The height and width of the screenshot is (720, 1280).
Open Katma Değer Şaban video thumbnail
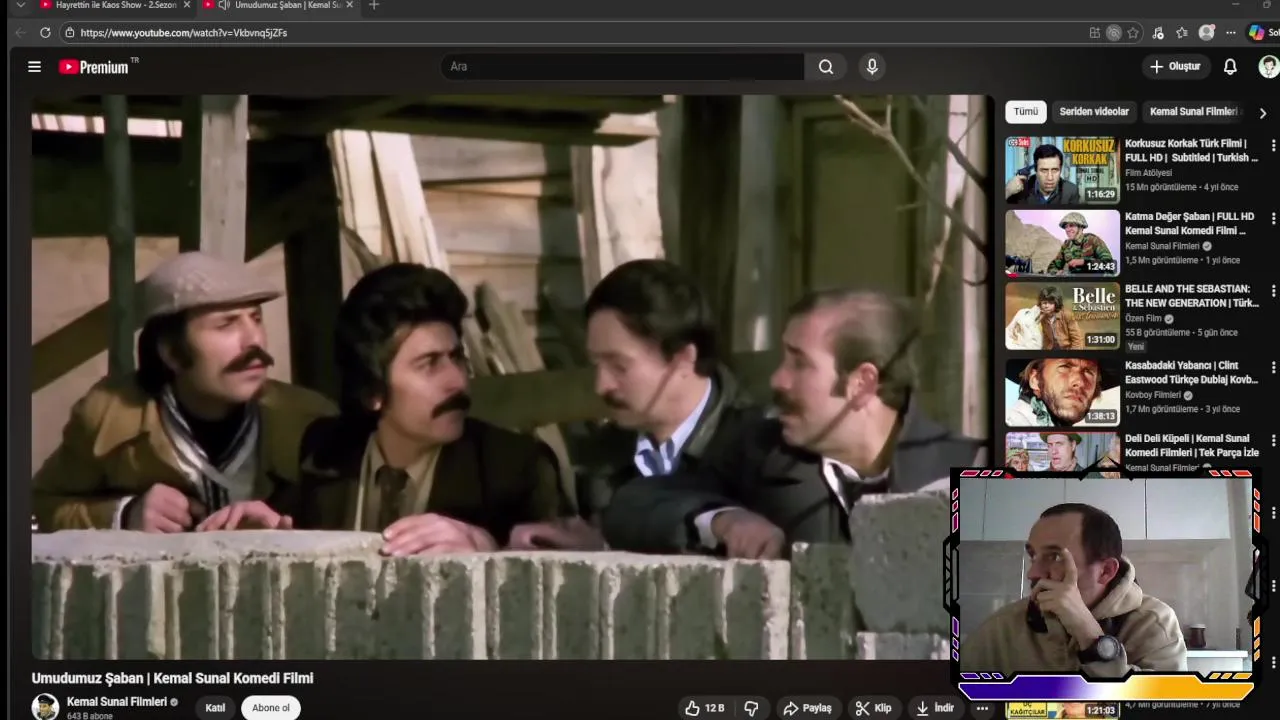(x=1062, y=243)
